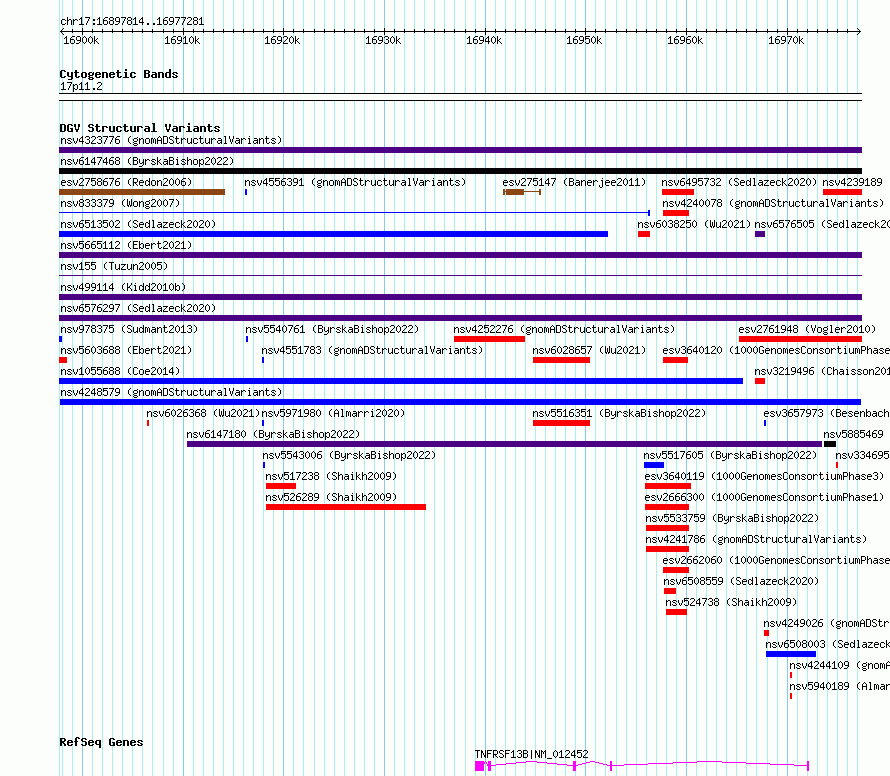Viewport: 890px width, 776px height.
Task: Select the nsv4551783 gnomAD label
Action: pyautogui.click(x=372, y=350)
